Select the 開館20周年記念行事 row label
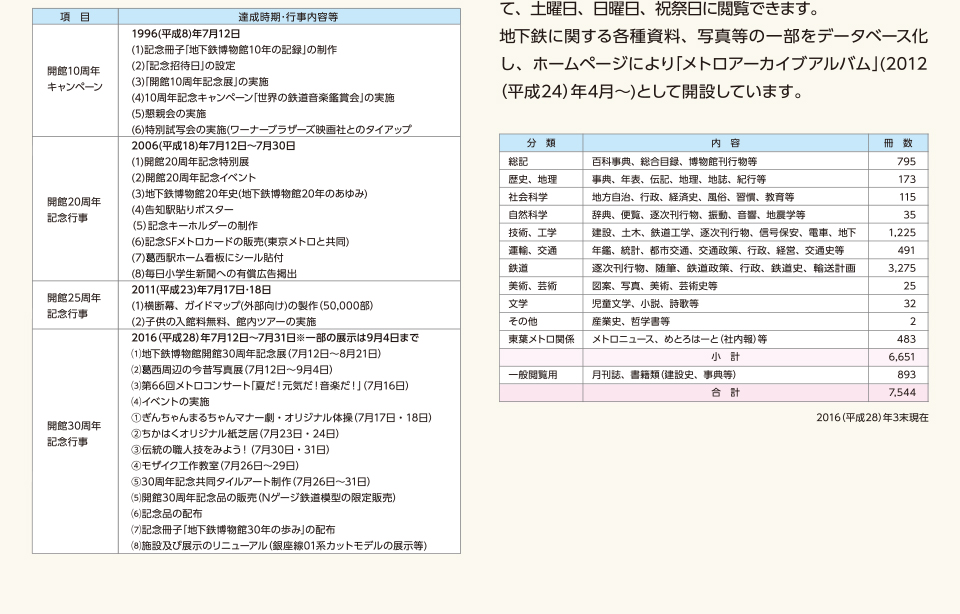960x614 pixels. point(75,208)
